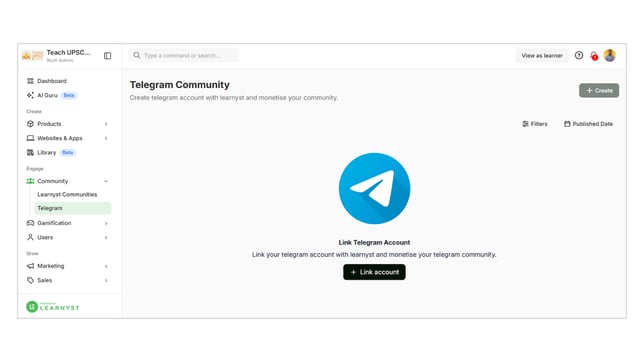This screenshot has height=362, width=644.
Task: Click the Sales tag icon
Action: (30, 280)
